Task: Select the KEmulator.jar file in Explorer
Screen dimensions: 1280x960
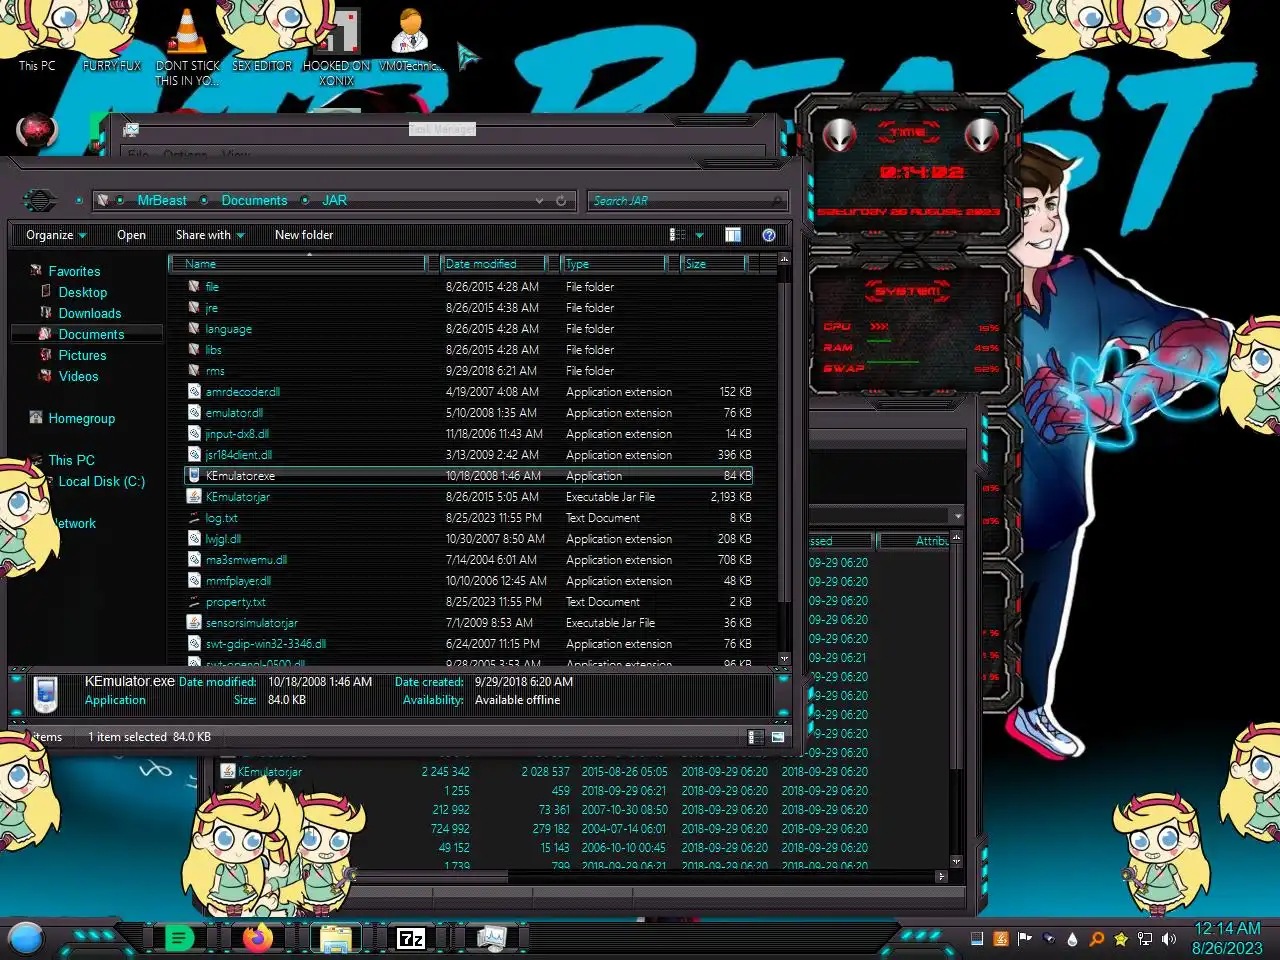Action: [x=470, y=497]
